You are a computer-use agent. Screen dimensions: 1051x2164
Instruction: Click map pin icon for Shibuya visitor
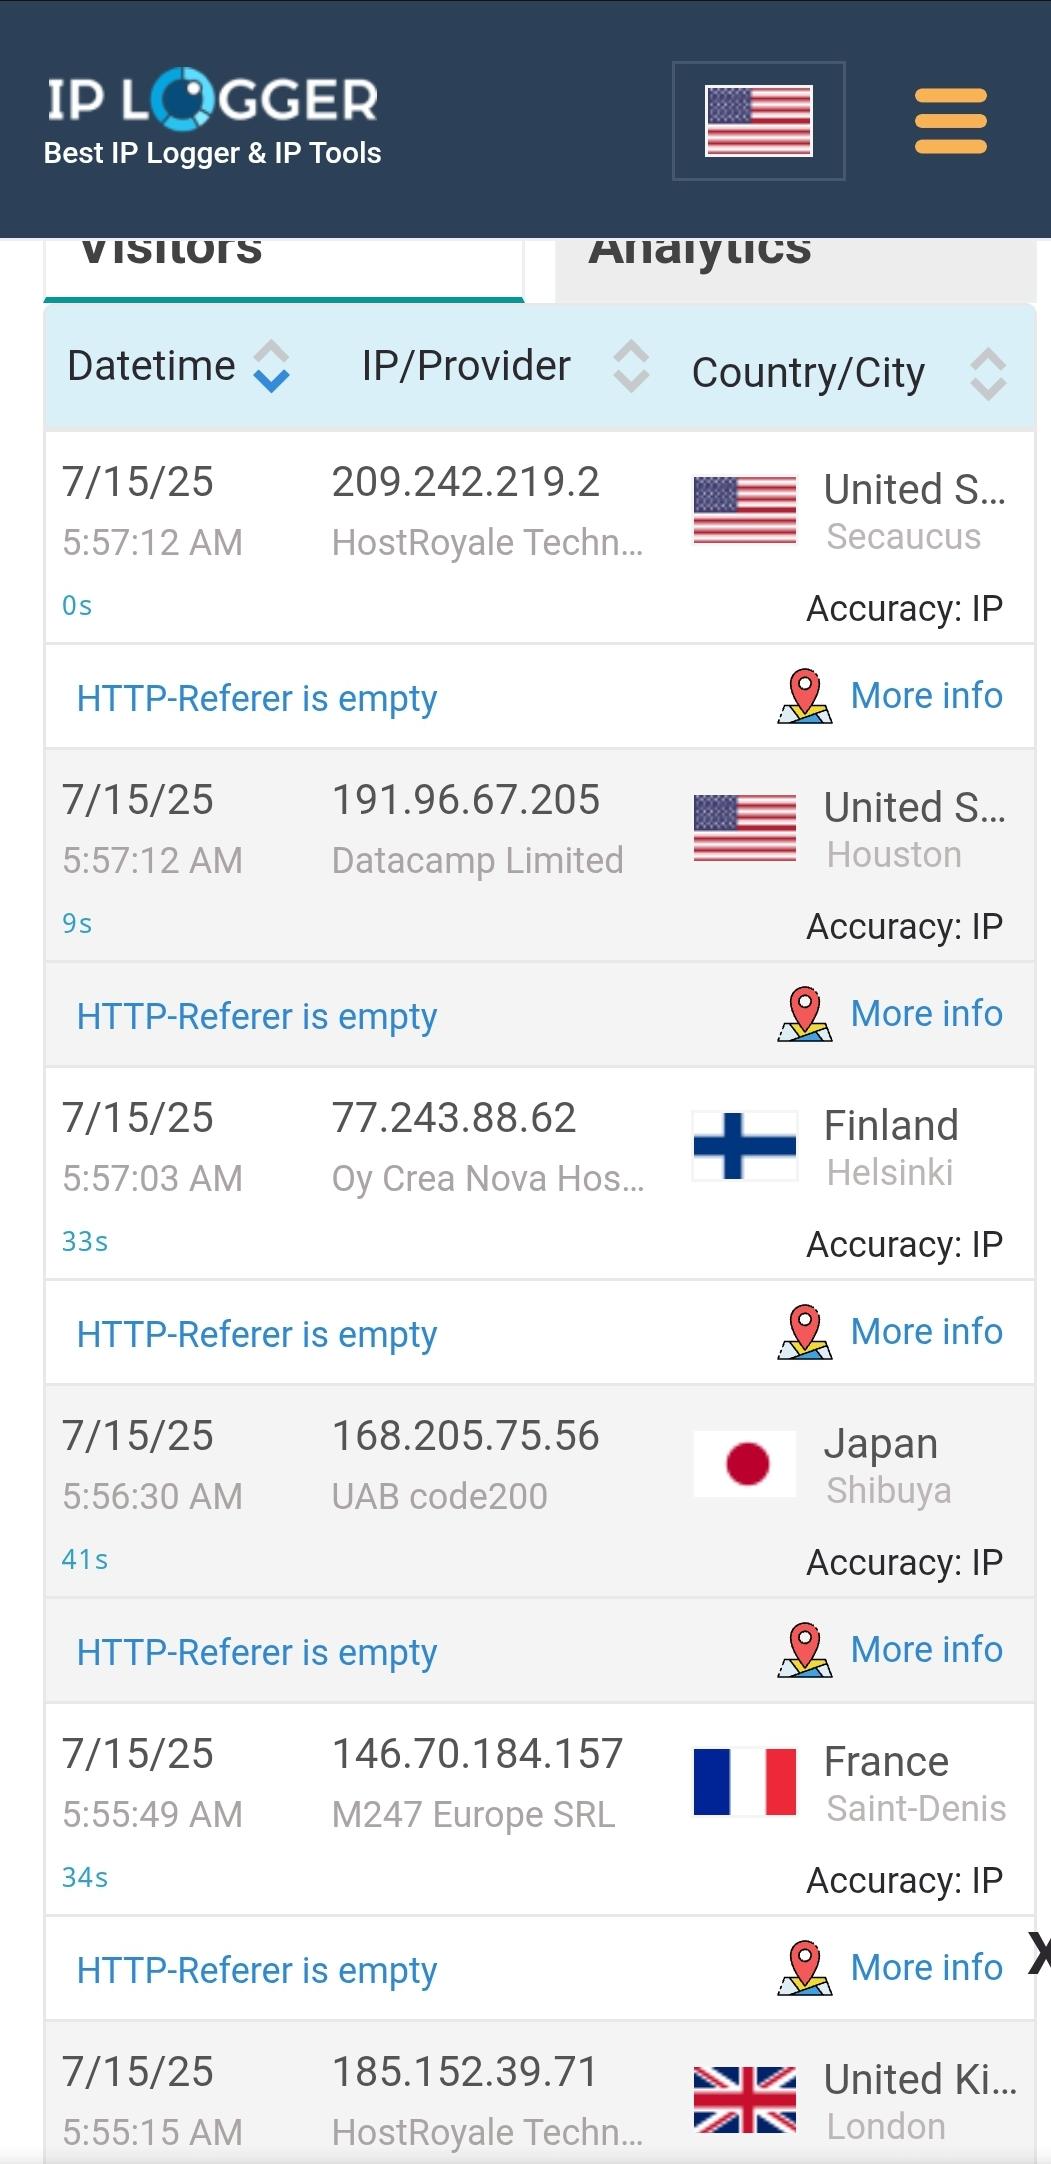point(804,1651)
